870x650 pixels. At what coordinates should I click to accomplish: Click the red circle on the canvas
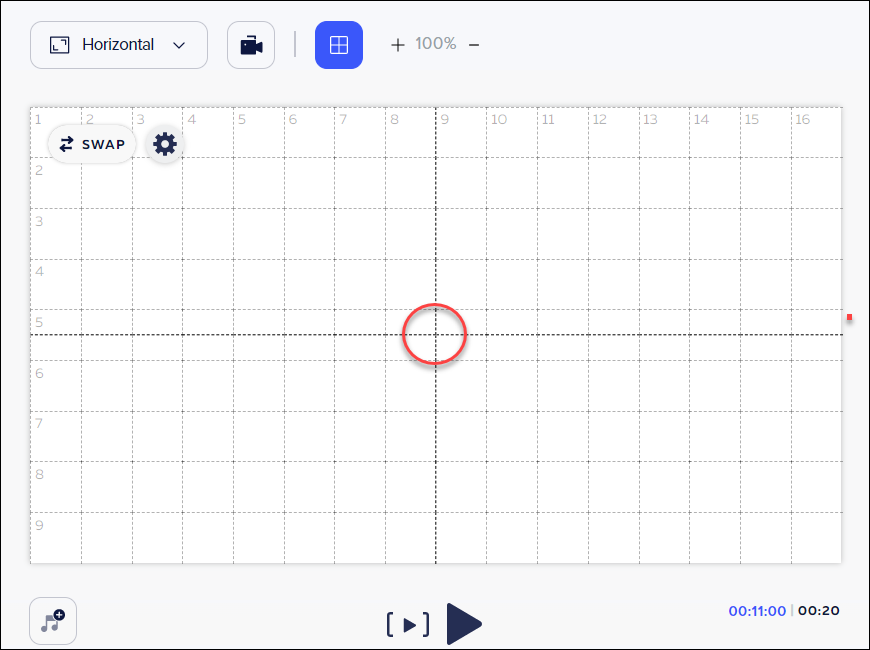pos(434,334)
